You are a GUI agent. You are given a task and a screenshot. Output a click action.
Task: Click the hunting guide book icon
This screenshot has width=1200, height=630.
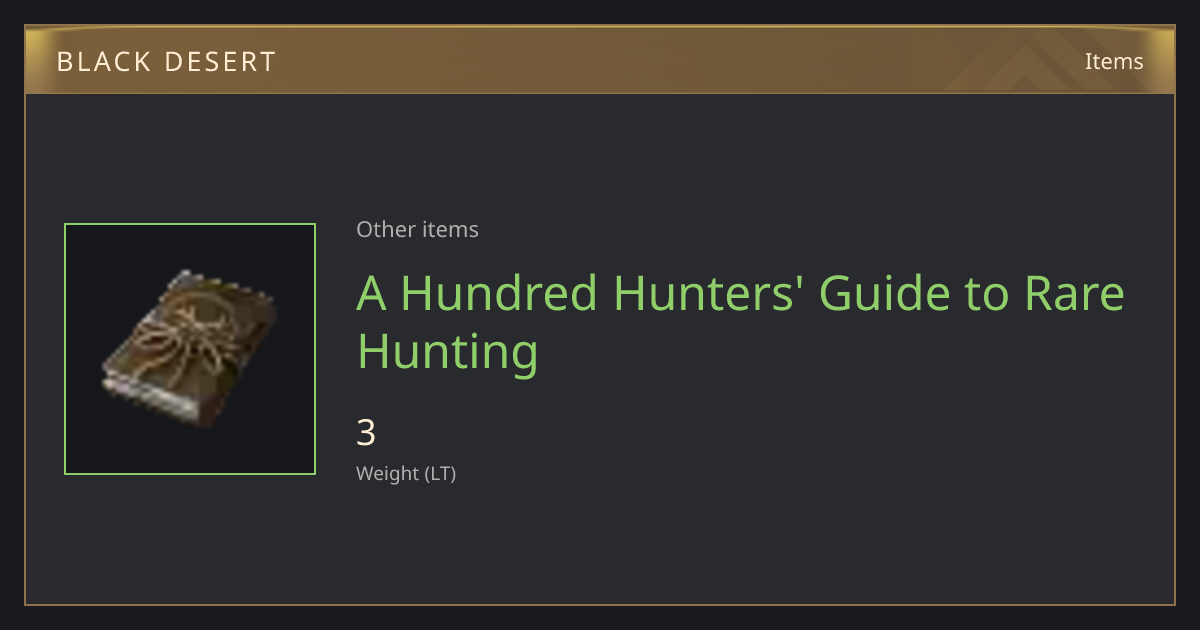[x=188, y=348]
